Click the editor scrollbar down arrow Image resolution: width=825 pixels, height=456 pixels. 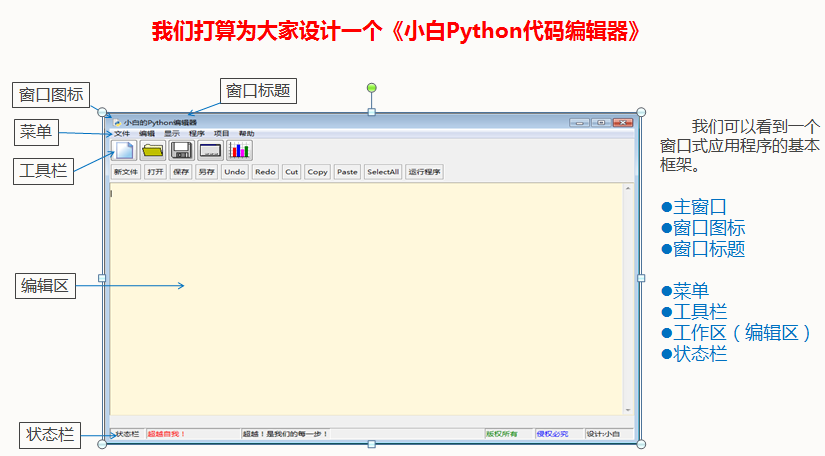tap(628, 410)
